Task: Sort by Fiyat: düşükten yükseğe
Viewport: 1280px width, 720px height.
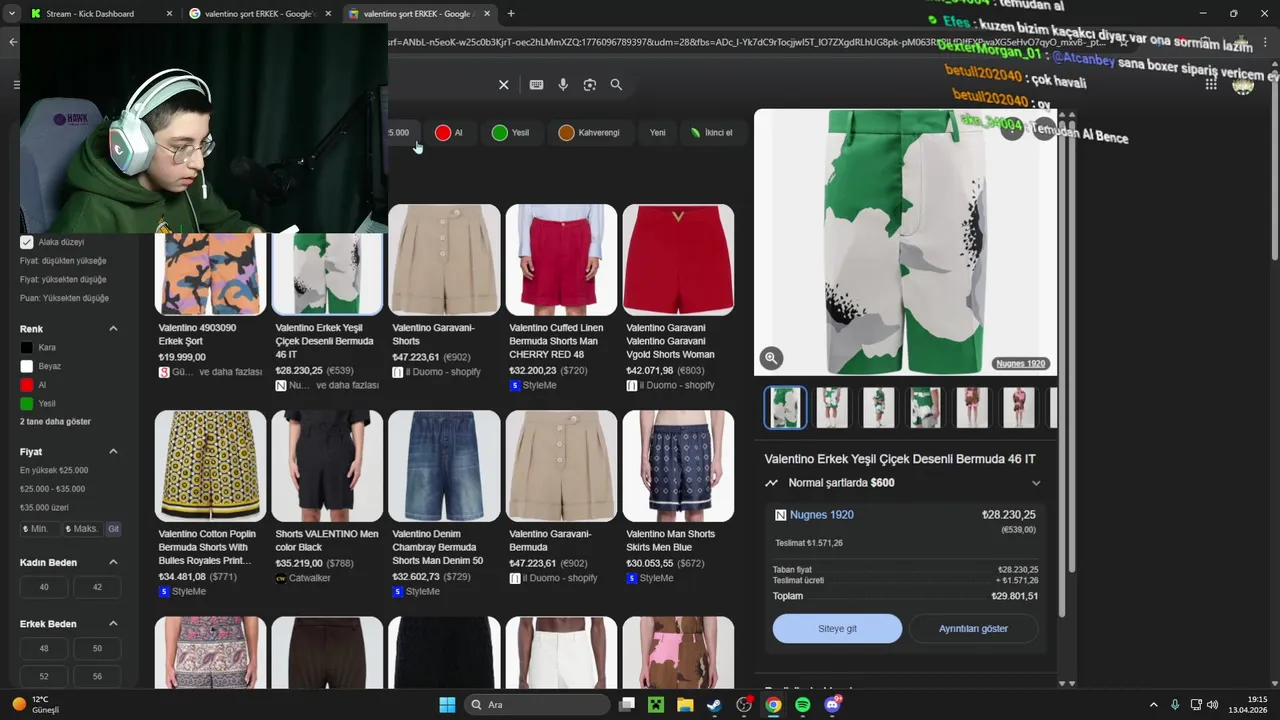Action: 63,261
